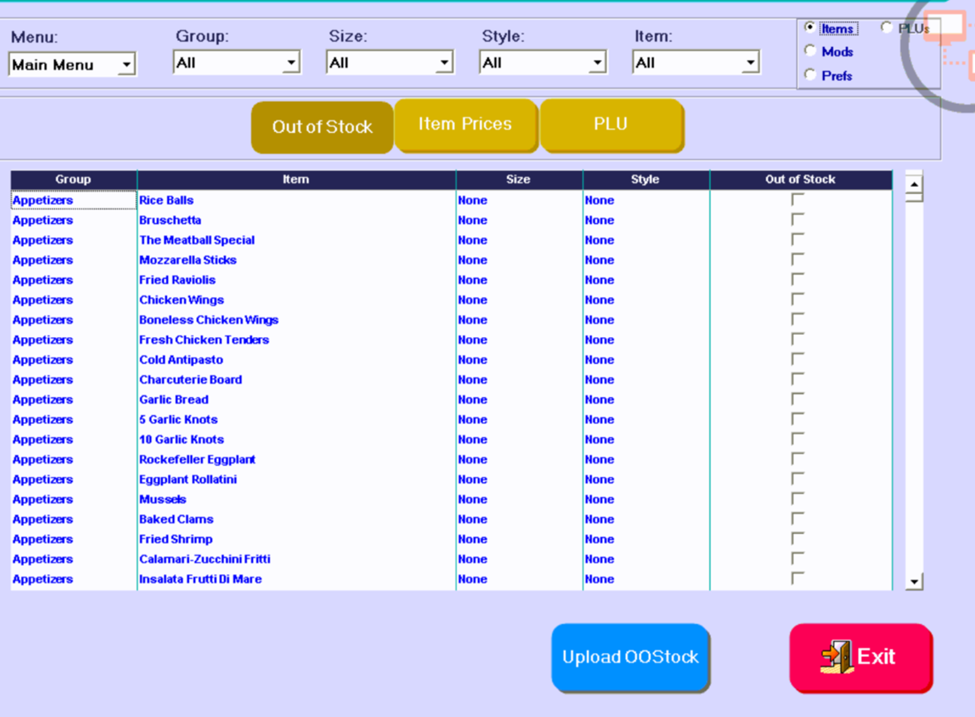Select the Rockefeller Eggplant item cell
Viewport: 975px width, 717px height.
pos(297,460)
